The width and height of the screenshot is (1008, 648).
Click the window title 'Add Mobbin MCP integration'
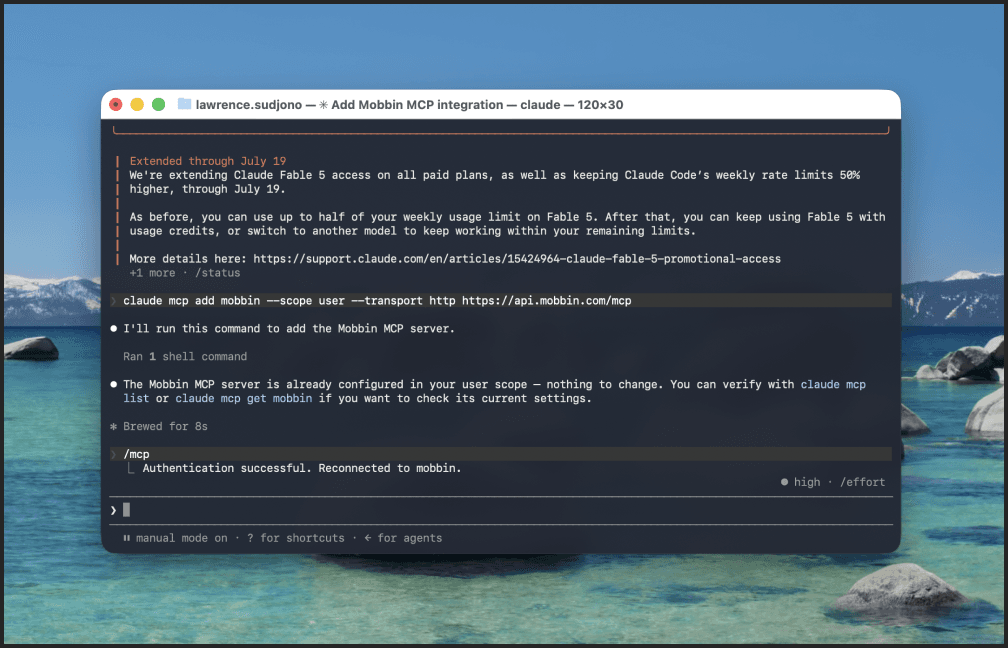click(417, 105)
